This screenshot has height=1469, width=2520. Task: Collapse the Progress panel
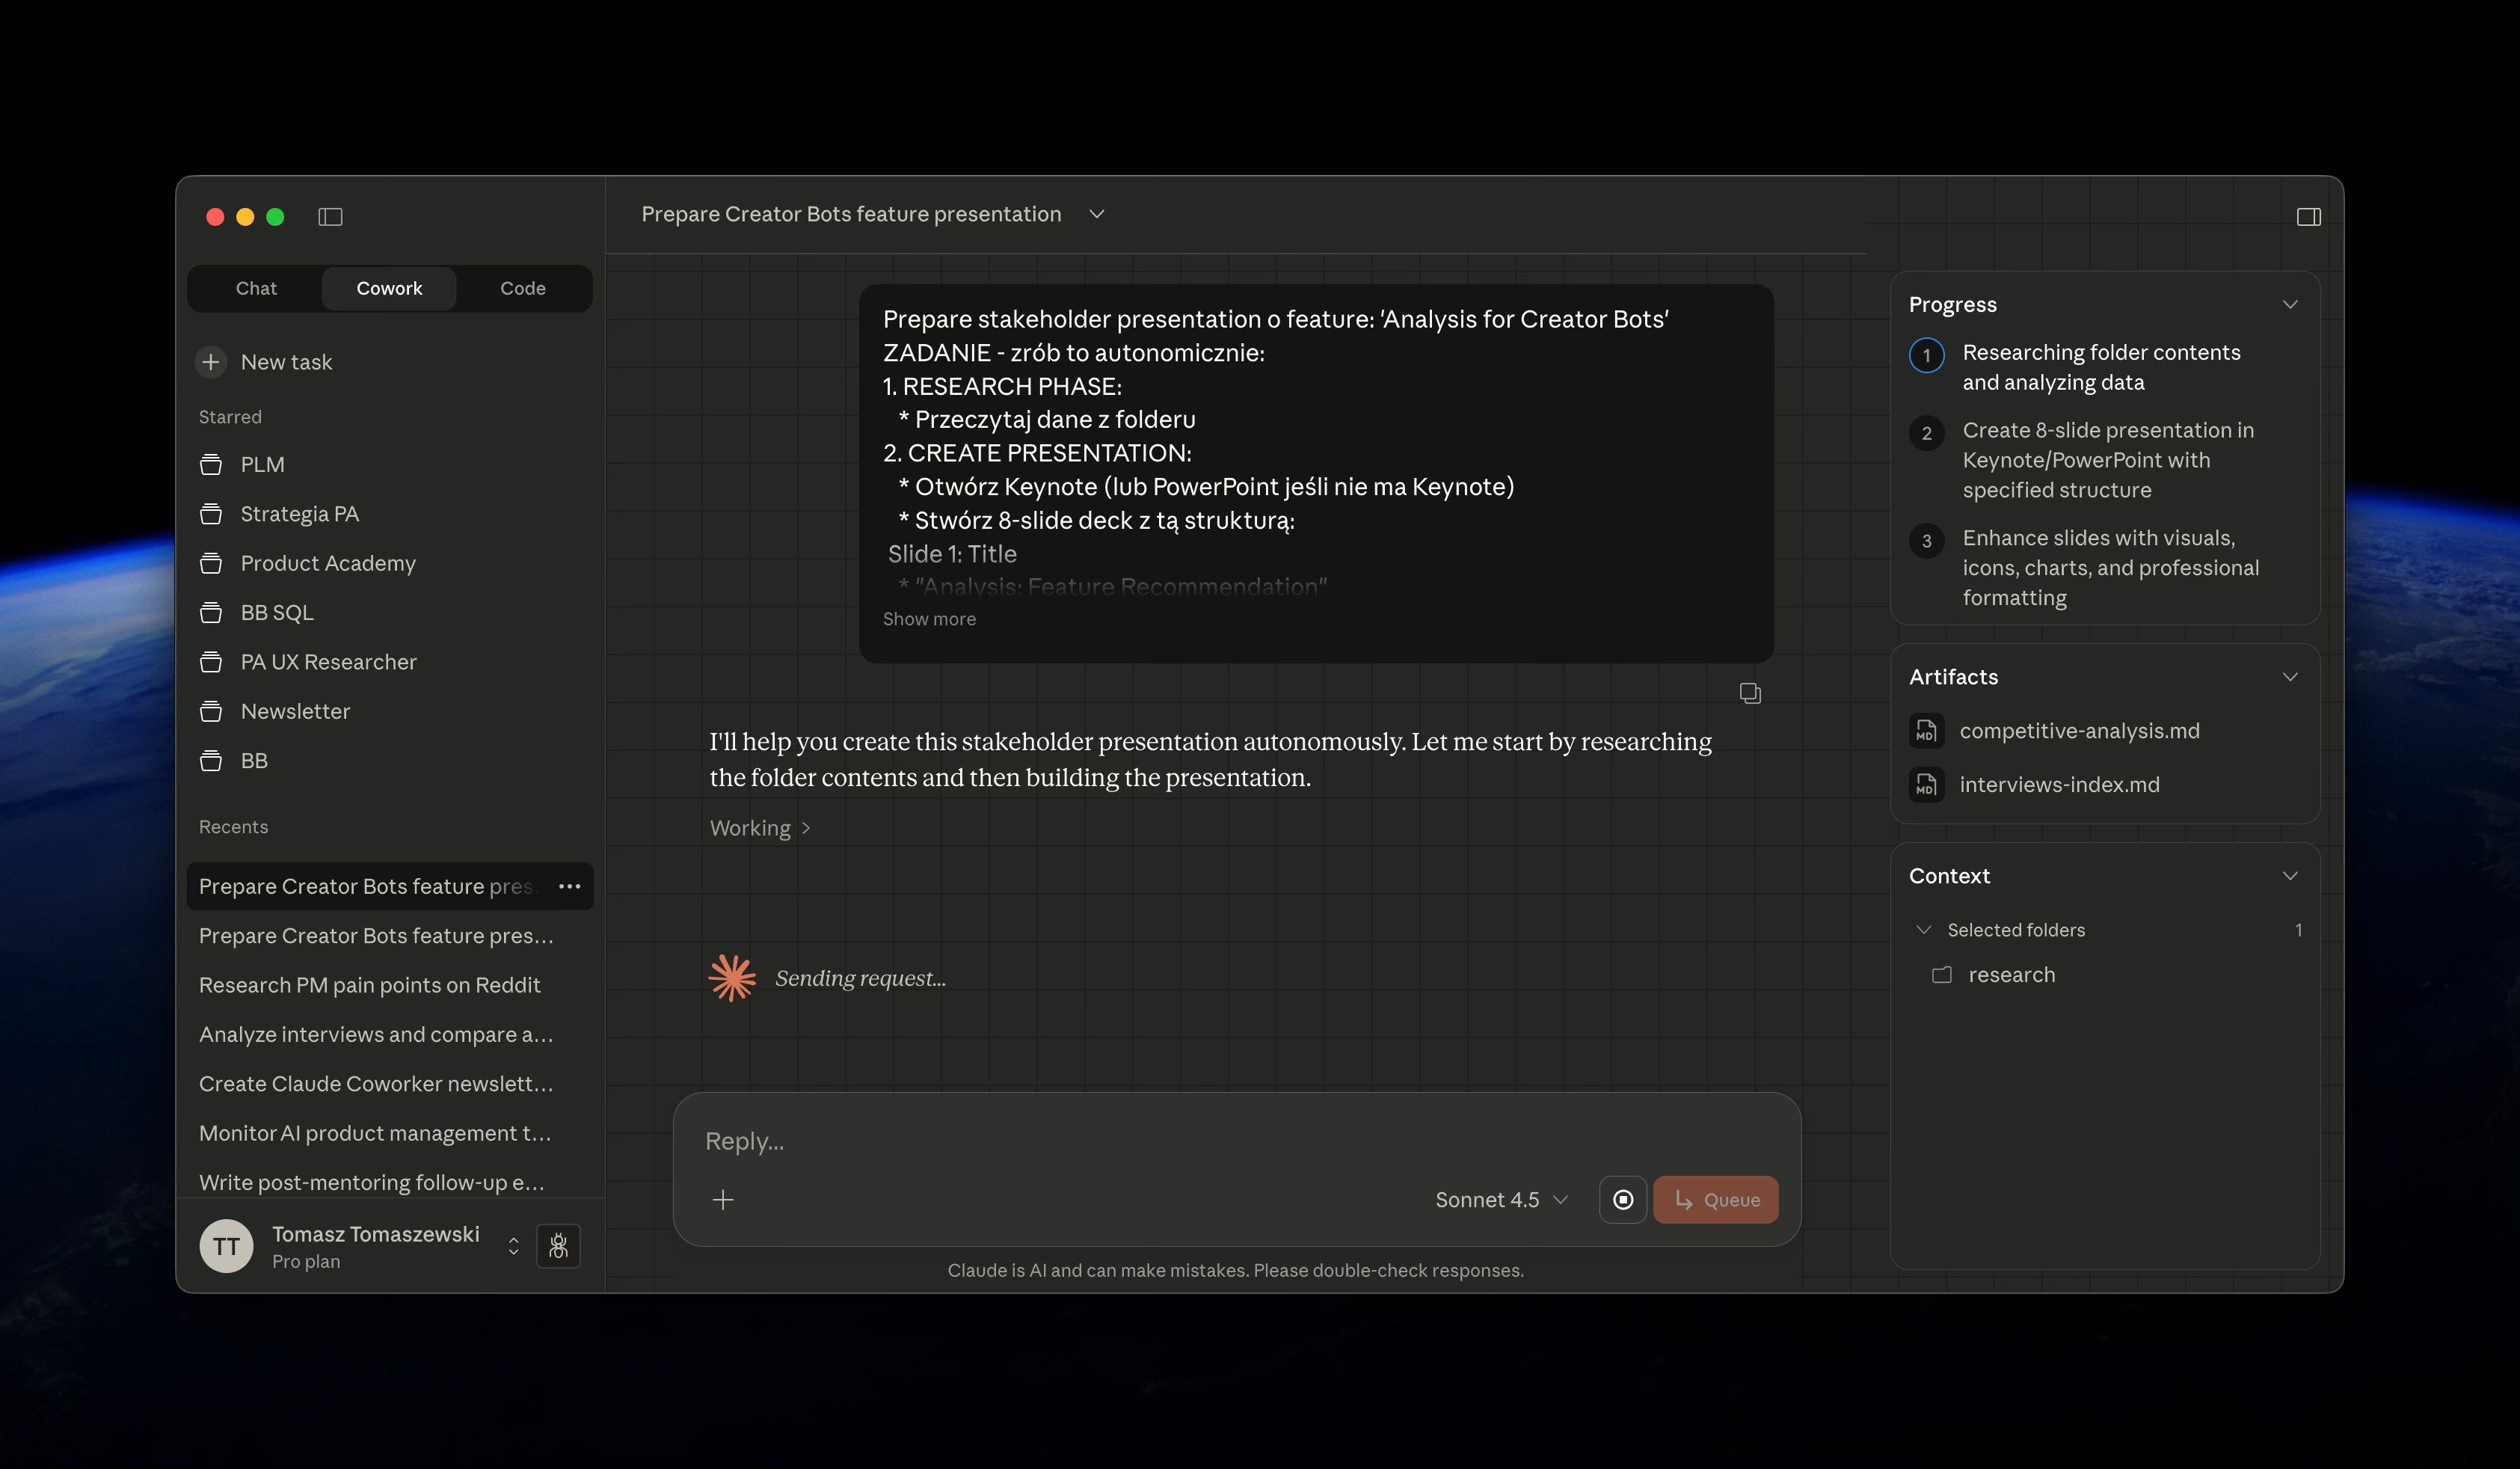click(x=2289, y=305)
